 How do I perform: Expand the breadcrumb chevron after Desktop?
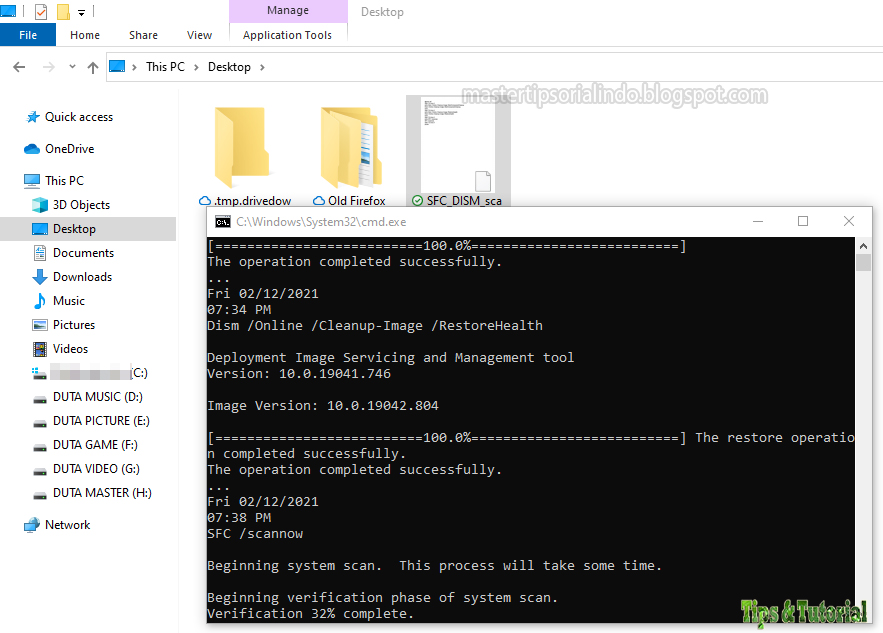(x=261, y=66)
